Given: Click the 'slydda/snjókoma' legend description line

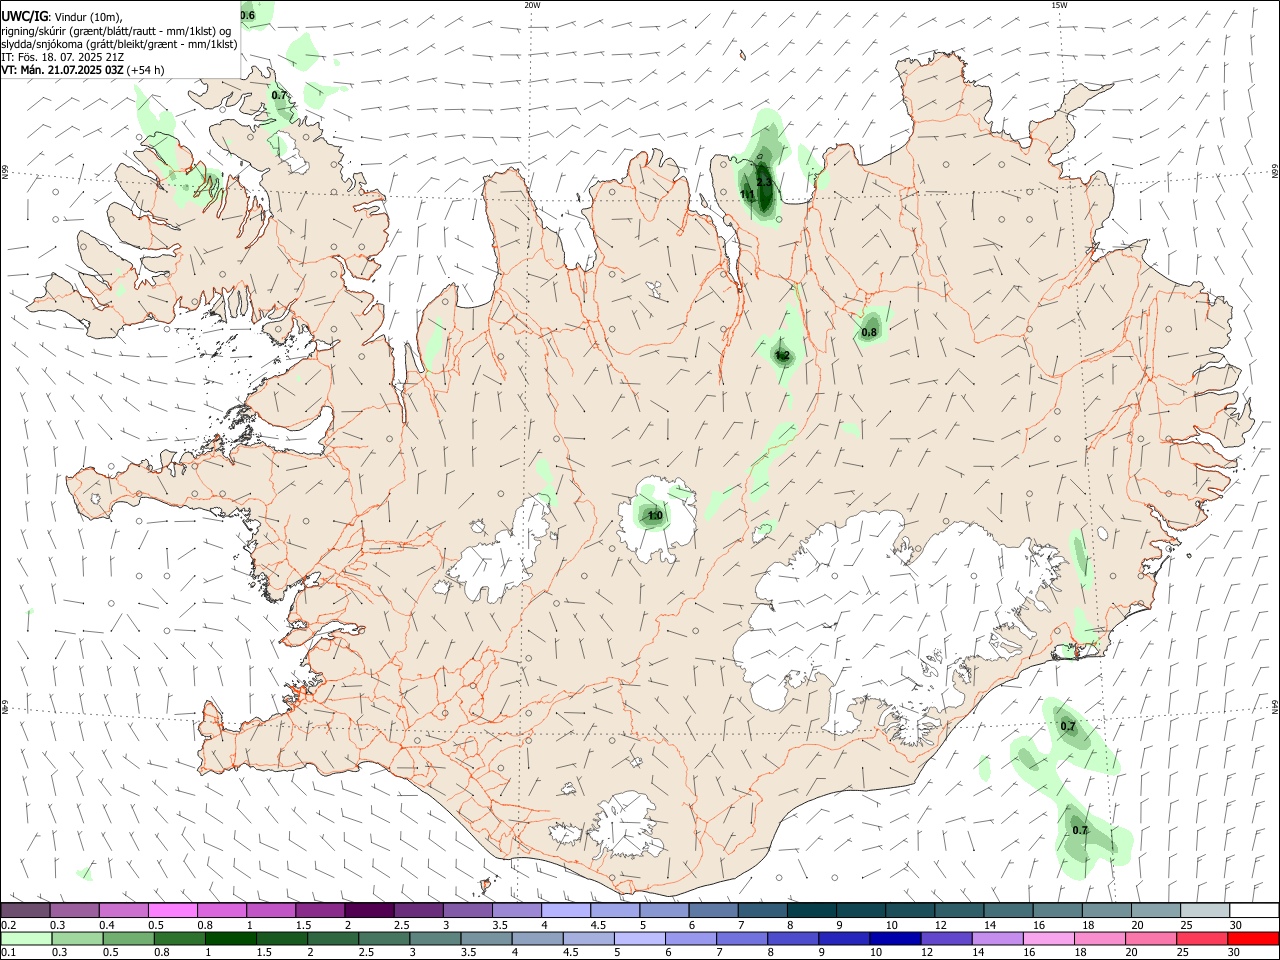Looking at the screenshot, I should click(119, 44).
